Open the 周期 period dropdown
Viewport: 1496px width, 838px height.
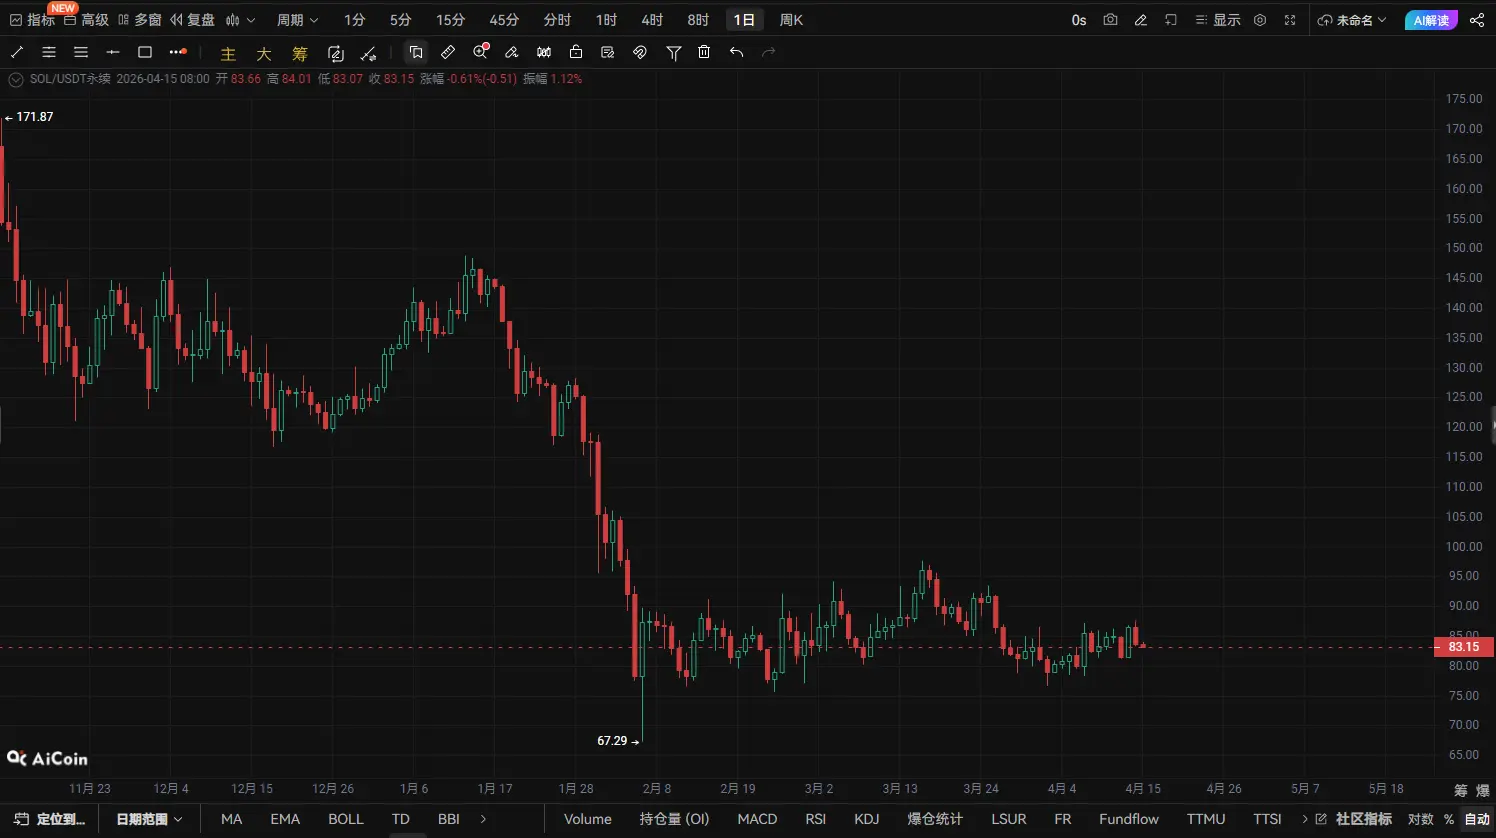coord(297,20)
